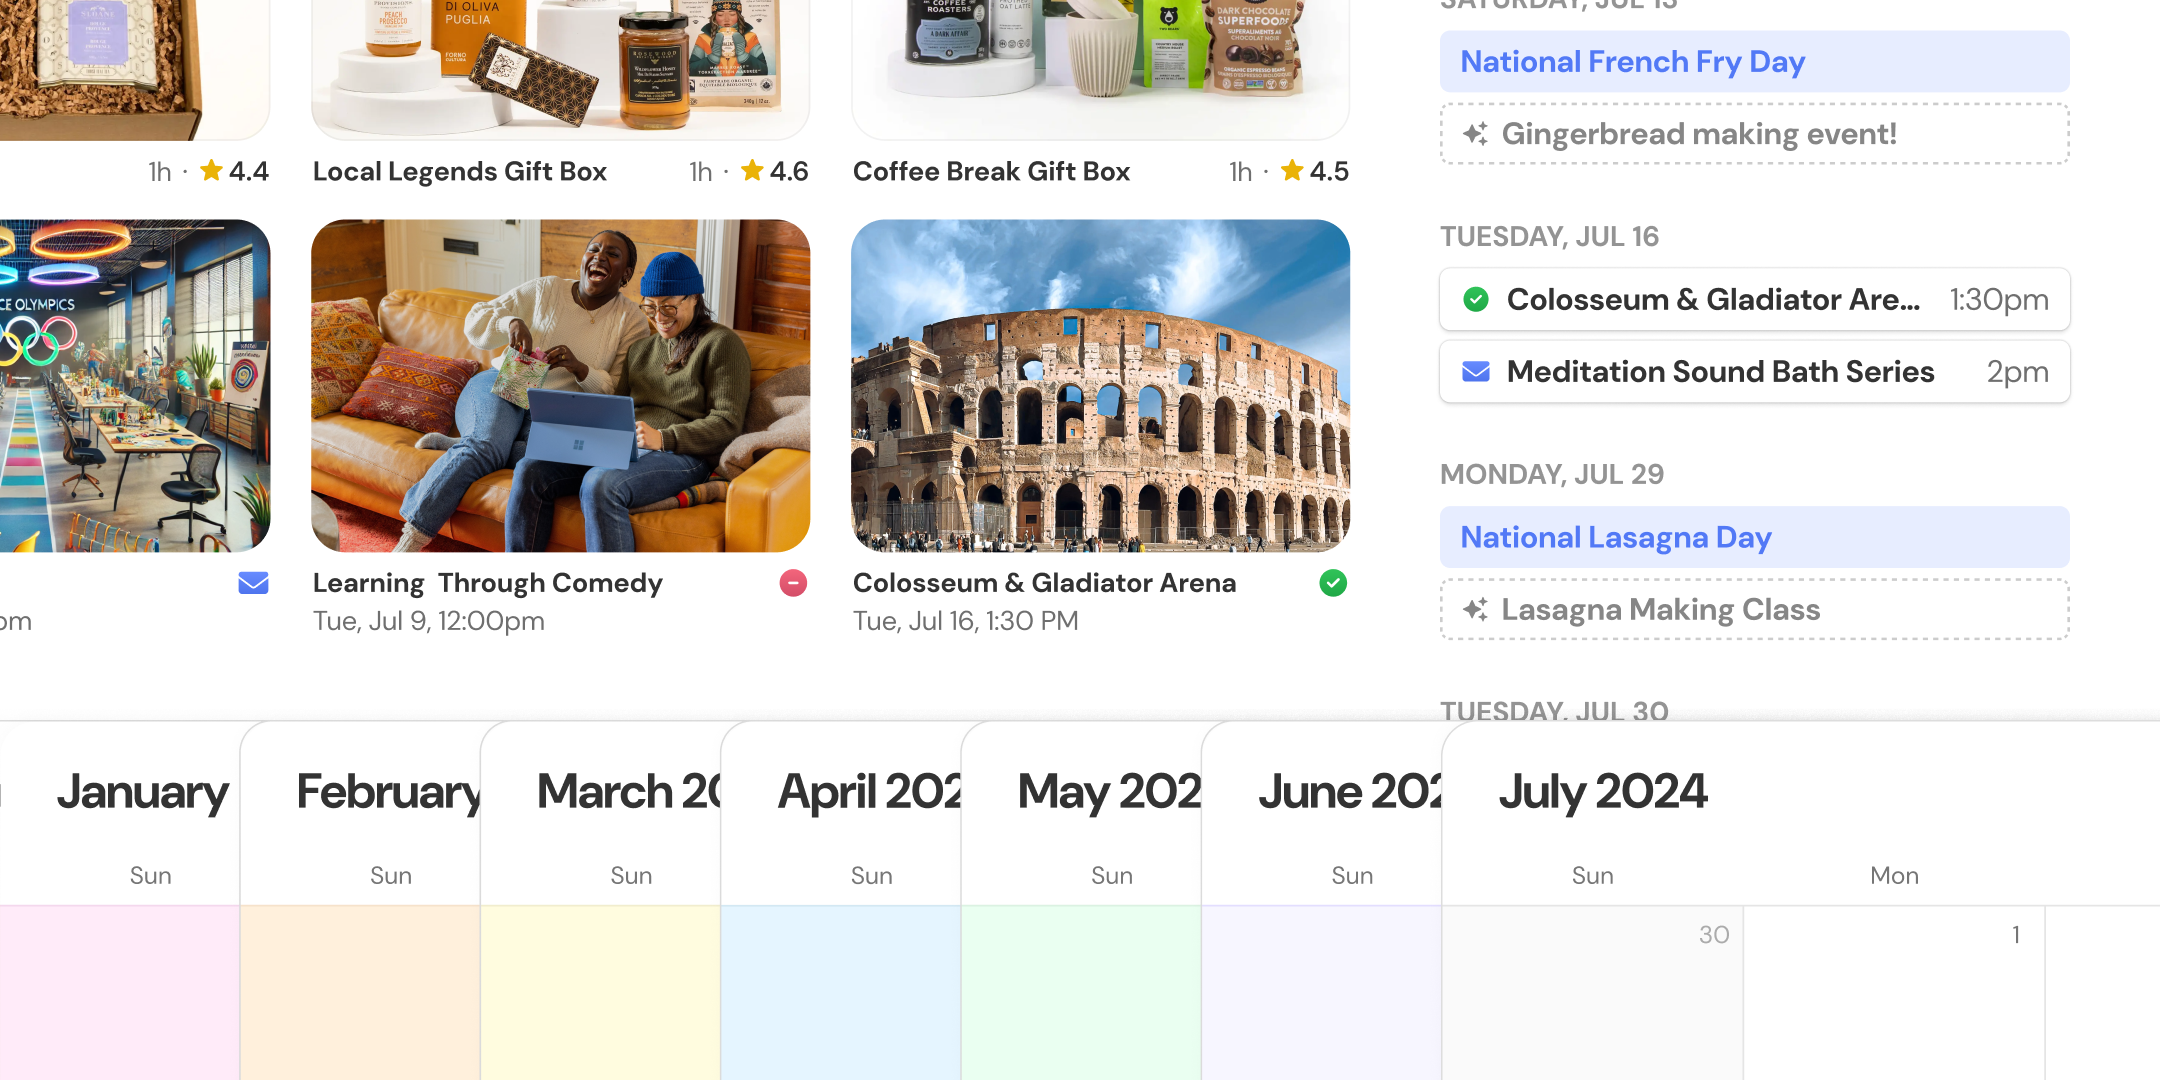Open the Meditation Sound Bath Series 2pm item
The image size is (2160, 1080).
(x=1754, y=372)
